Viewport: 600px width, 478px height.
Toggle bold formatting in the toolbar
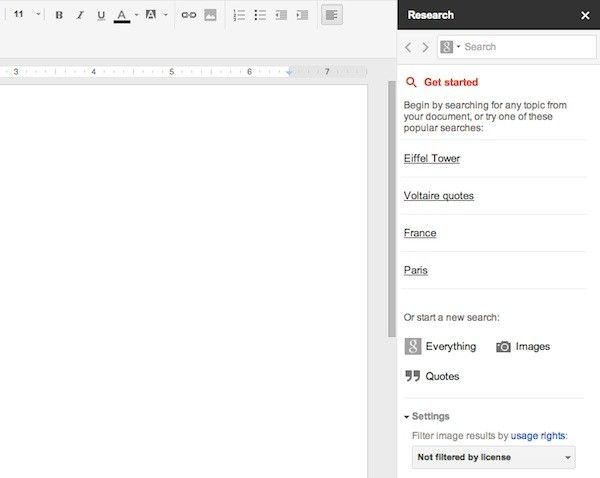59,15
